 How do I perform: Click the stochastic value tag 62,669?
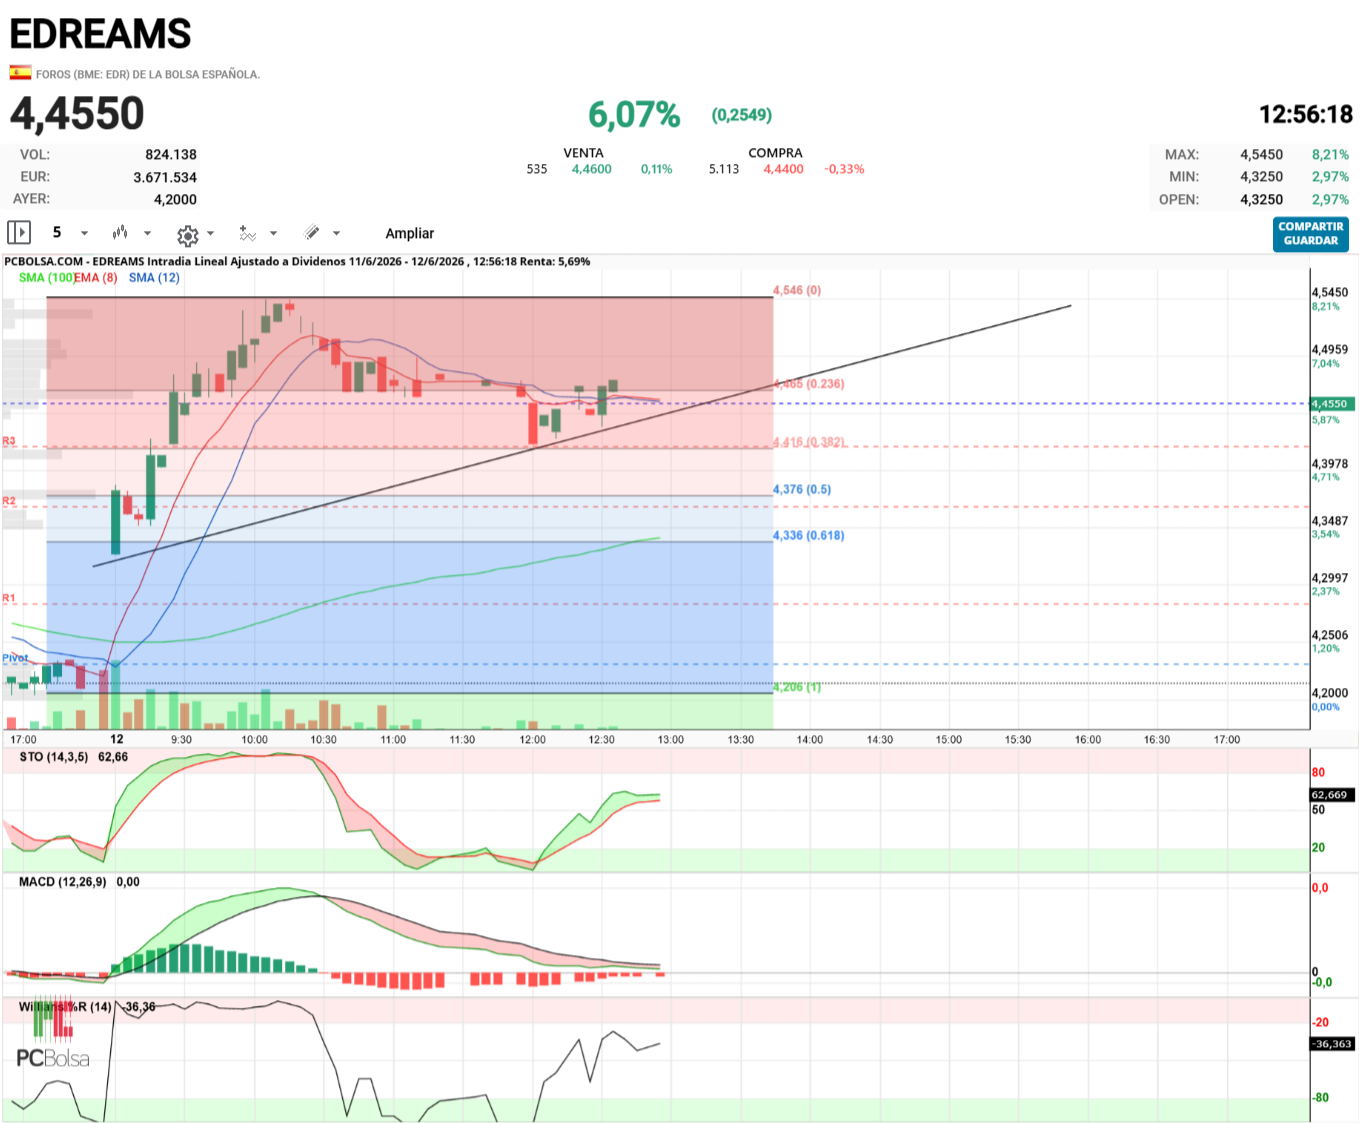pyautogui.click(x=1333, y=795)
